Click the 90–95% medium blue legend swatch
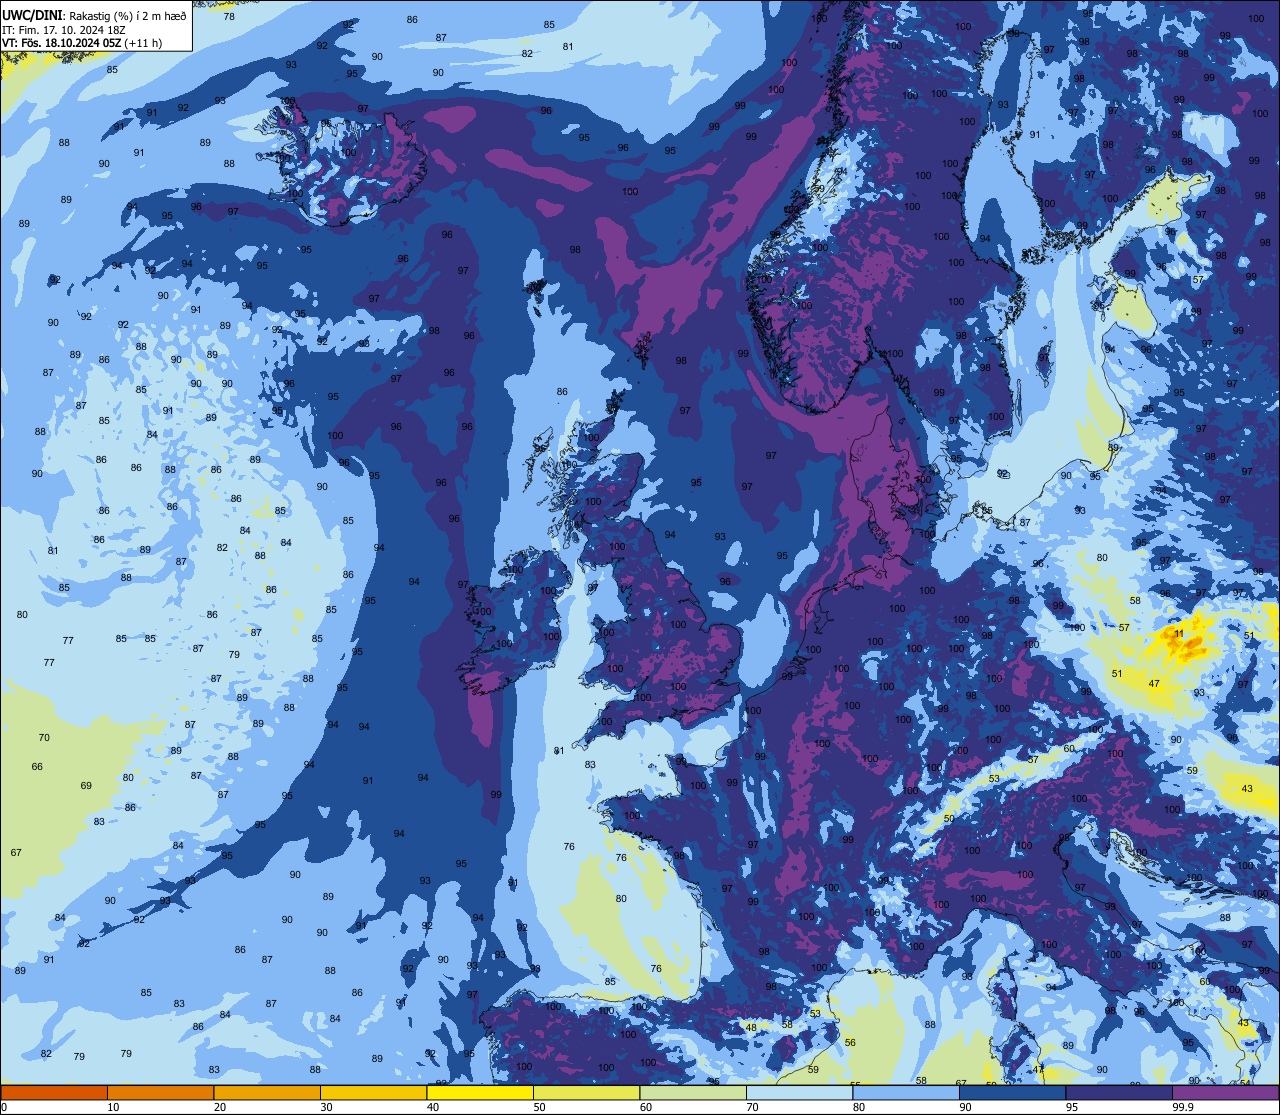Image resolution: width=1280 pixels, height=1115 pixels. [x=1012, y=1092]
